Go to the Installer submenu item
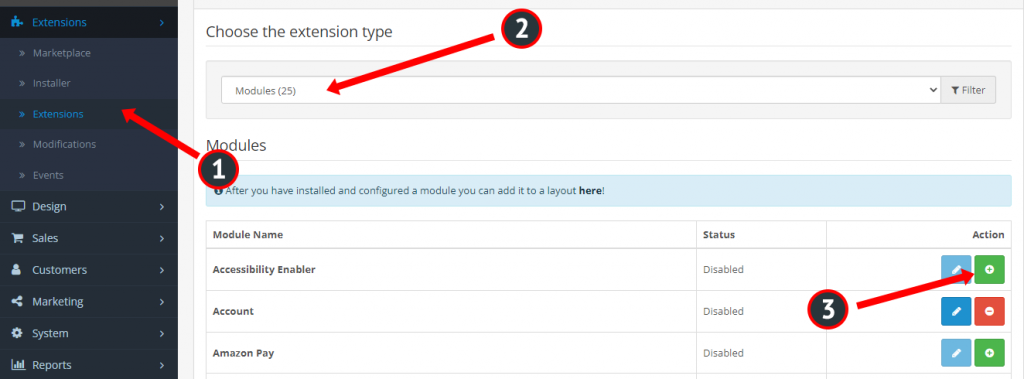Image resolution: width=1024 pixels, height=379 pixels. point(52,84)
